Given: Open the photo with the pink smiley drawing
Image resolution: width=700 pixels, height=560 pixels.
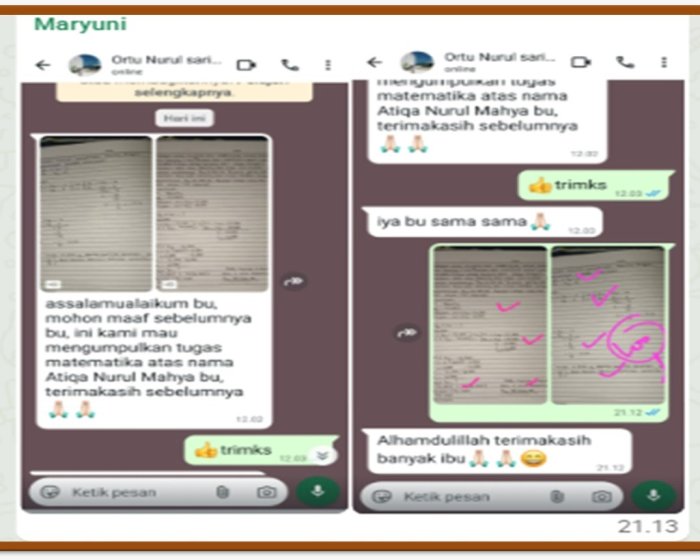Looking at the screenshot, I should click(x=608, y=325).
